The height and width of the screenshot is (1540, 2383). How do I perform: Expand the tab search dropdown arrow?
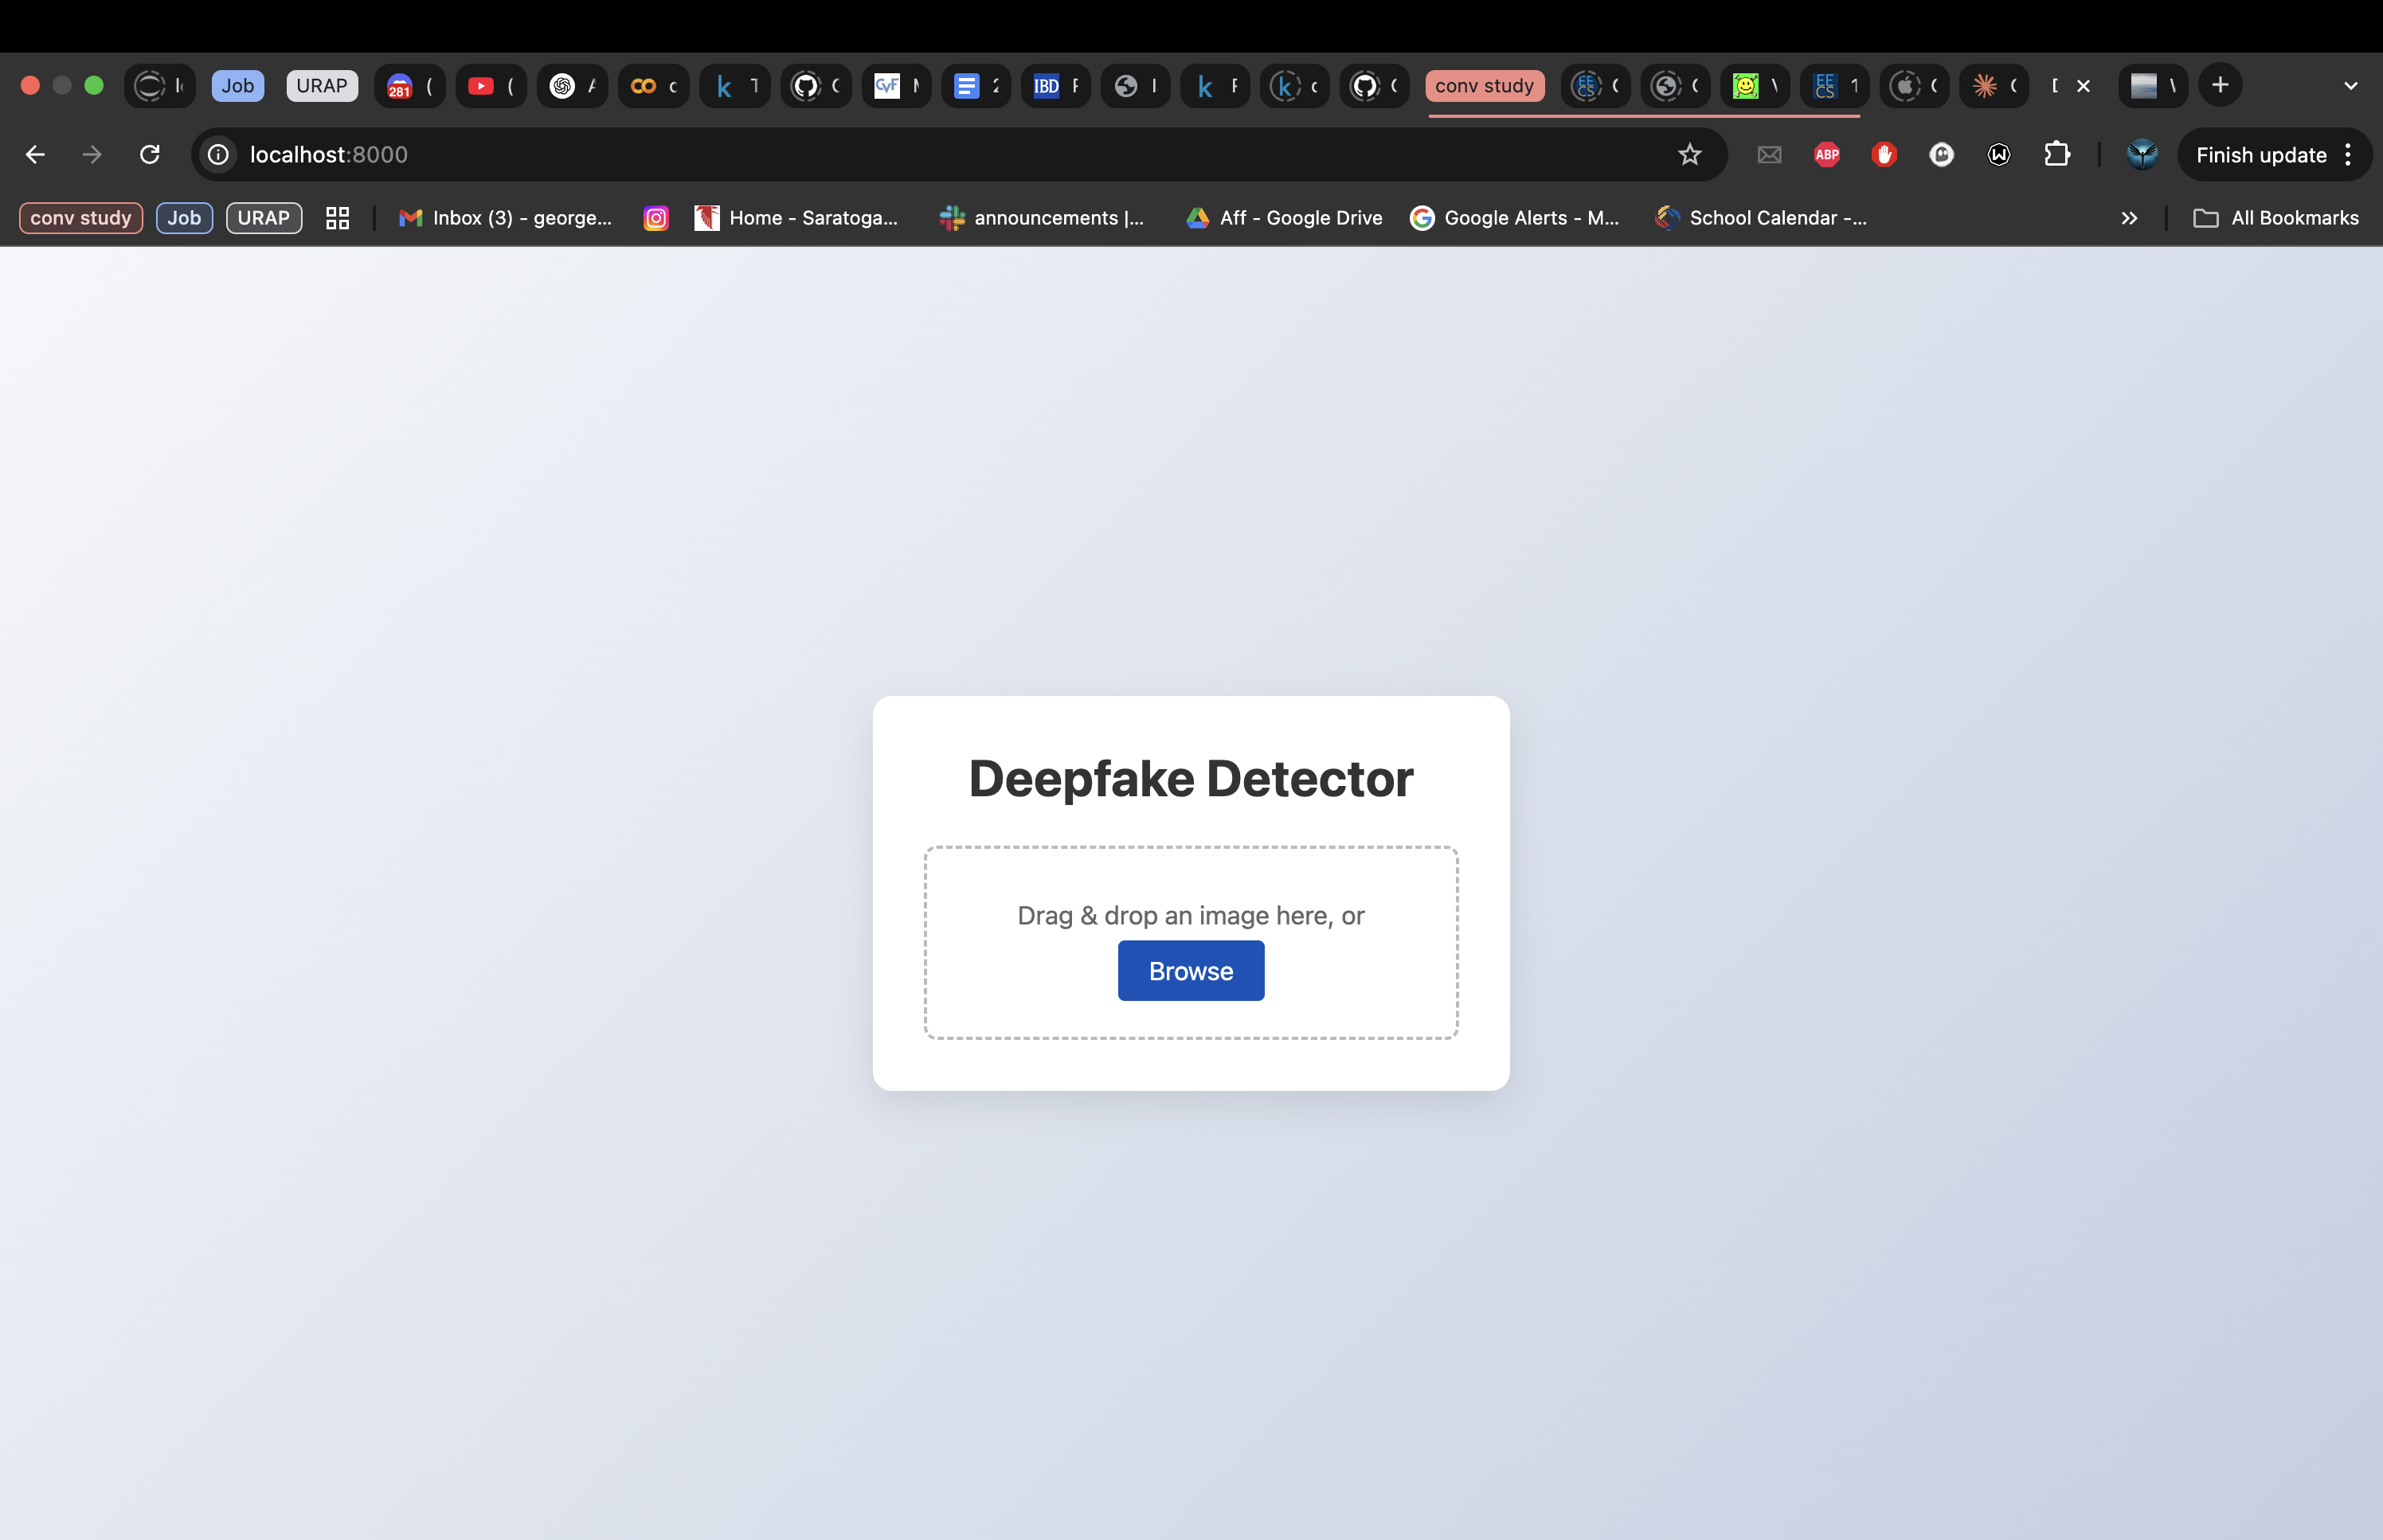(2350, 85)
